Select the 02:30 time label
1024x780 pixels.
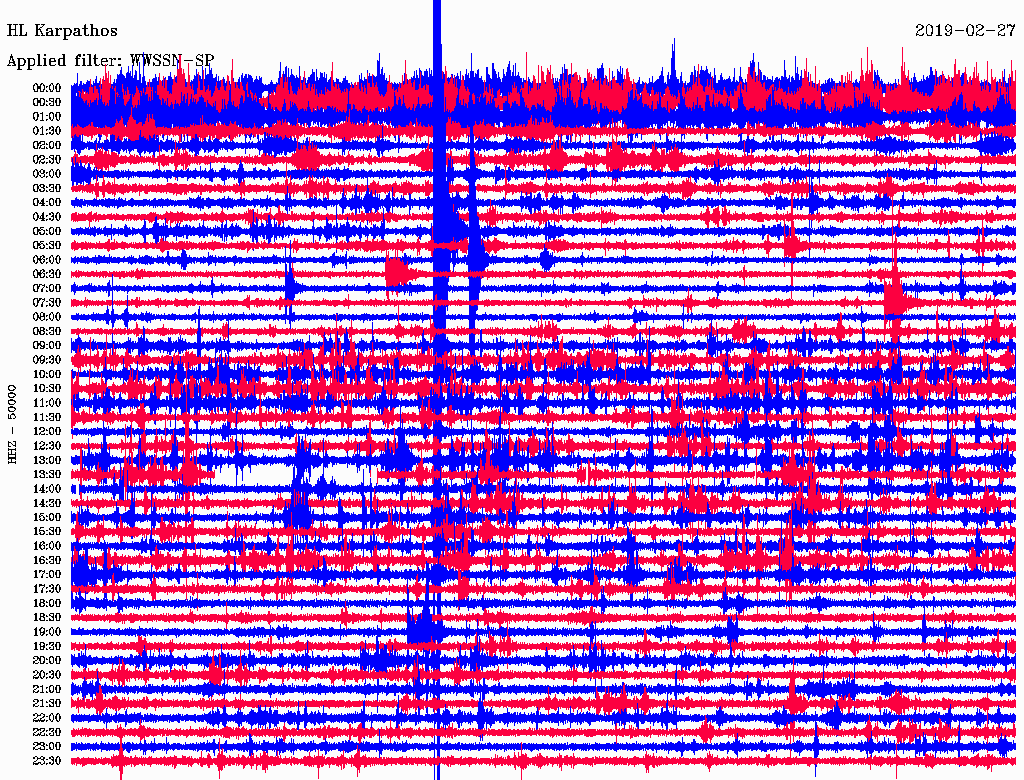click(x=47, y=159)
